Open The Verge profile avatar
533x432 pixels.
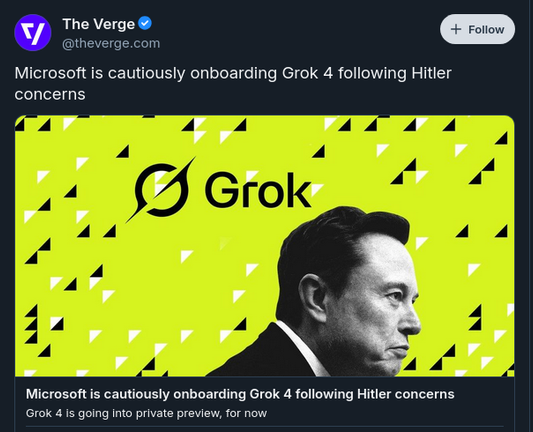point(33,32)
